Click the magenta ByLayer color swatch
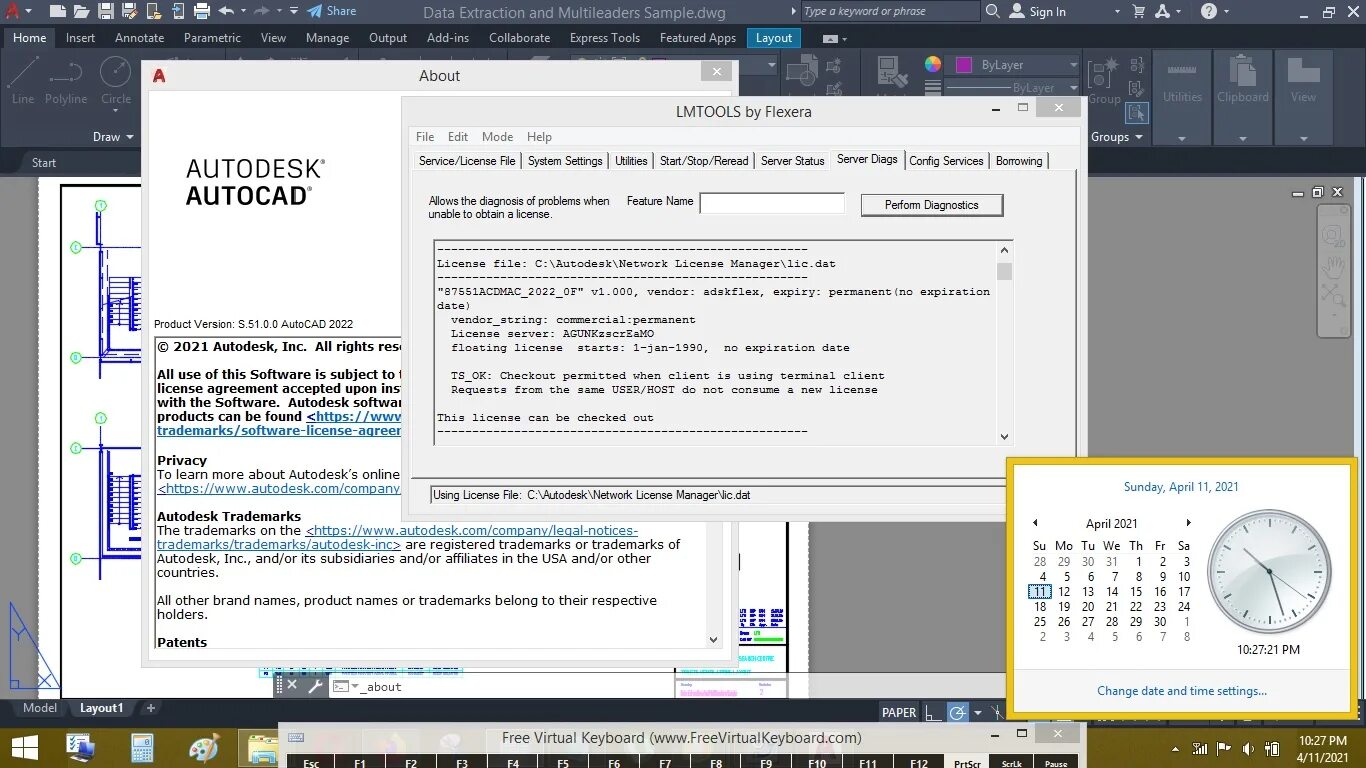The height and width of the screenshot is (768, 1366). [964, 65]
